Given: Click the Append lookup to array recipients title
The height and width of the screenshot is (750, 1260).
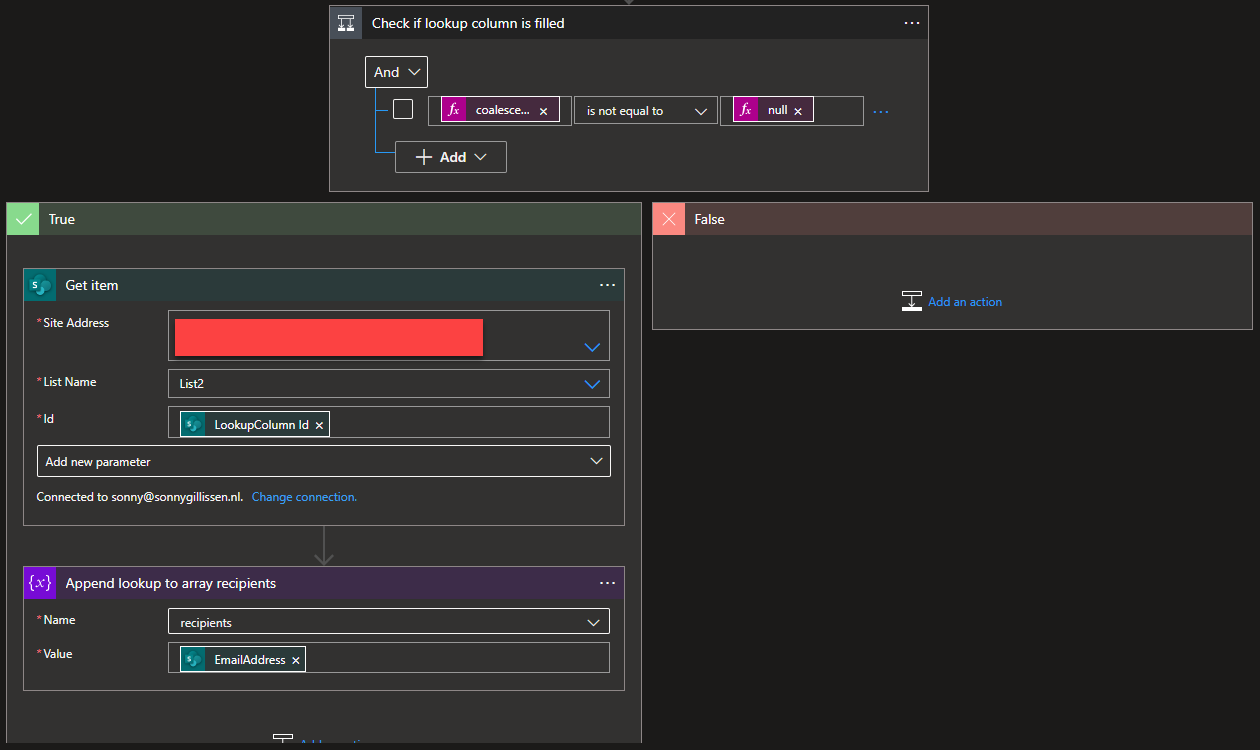Looking at the screenshot, I should 171,583.
